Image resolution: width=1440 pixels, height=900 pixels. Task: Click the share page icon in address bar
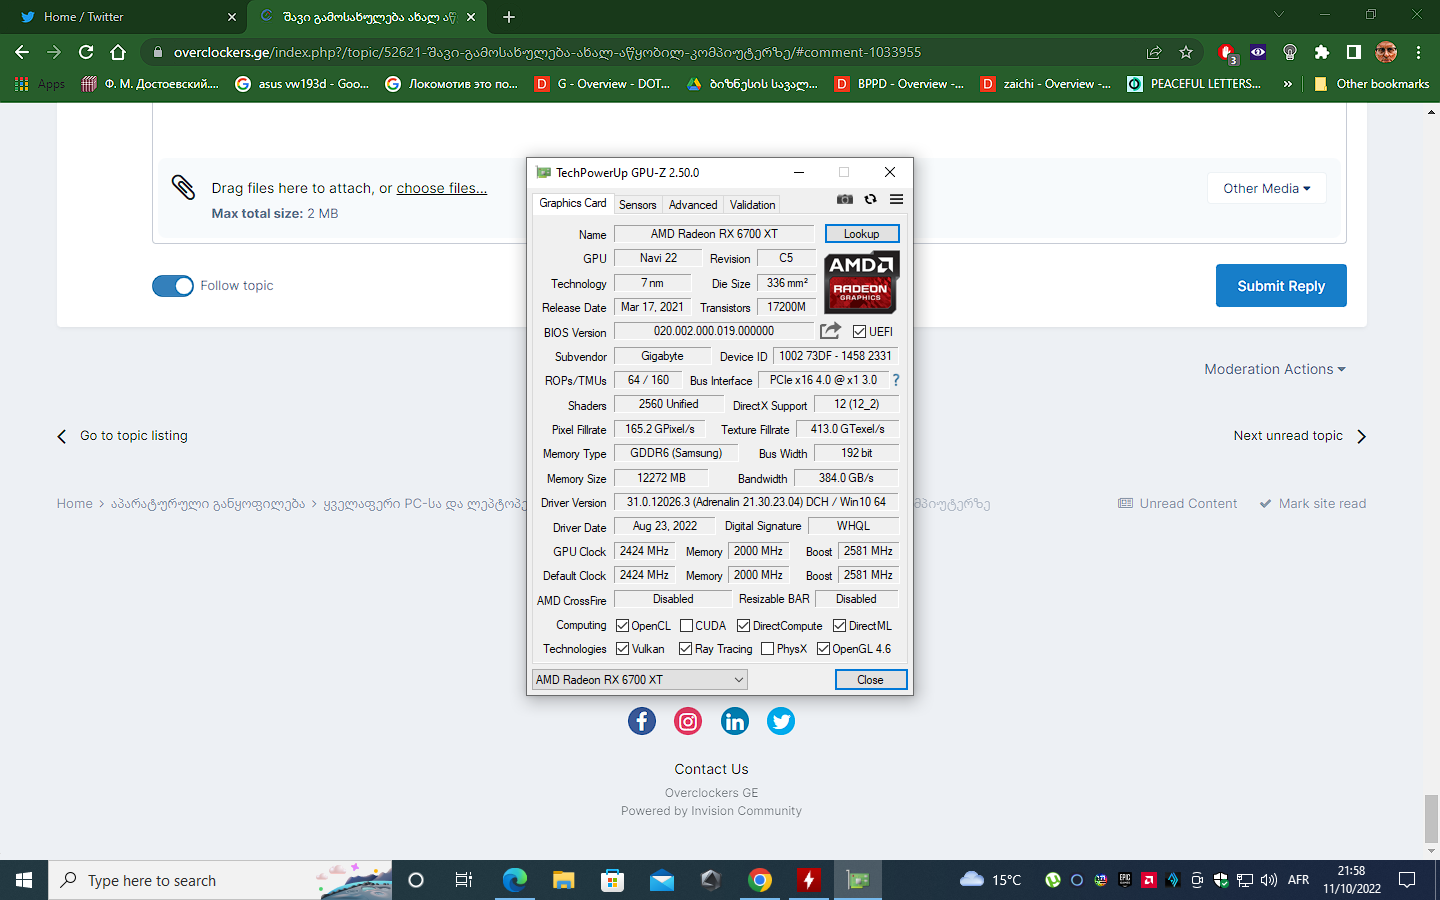(1154, 52)
